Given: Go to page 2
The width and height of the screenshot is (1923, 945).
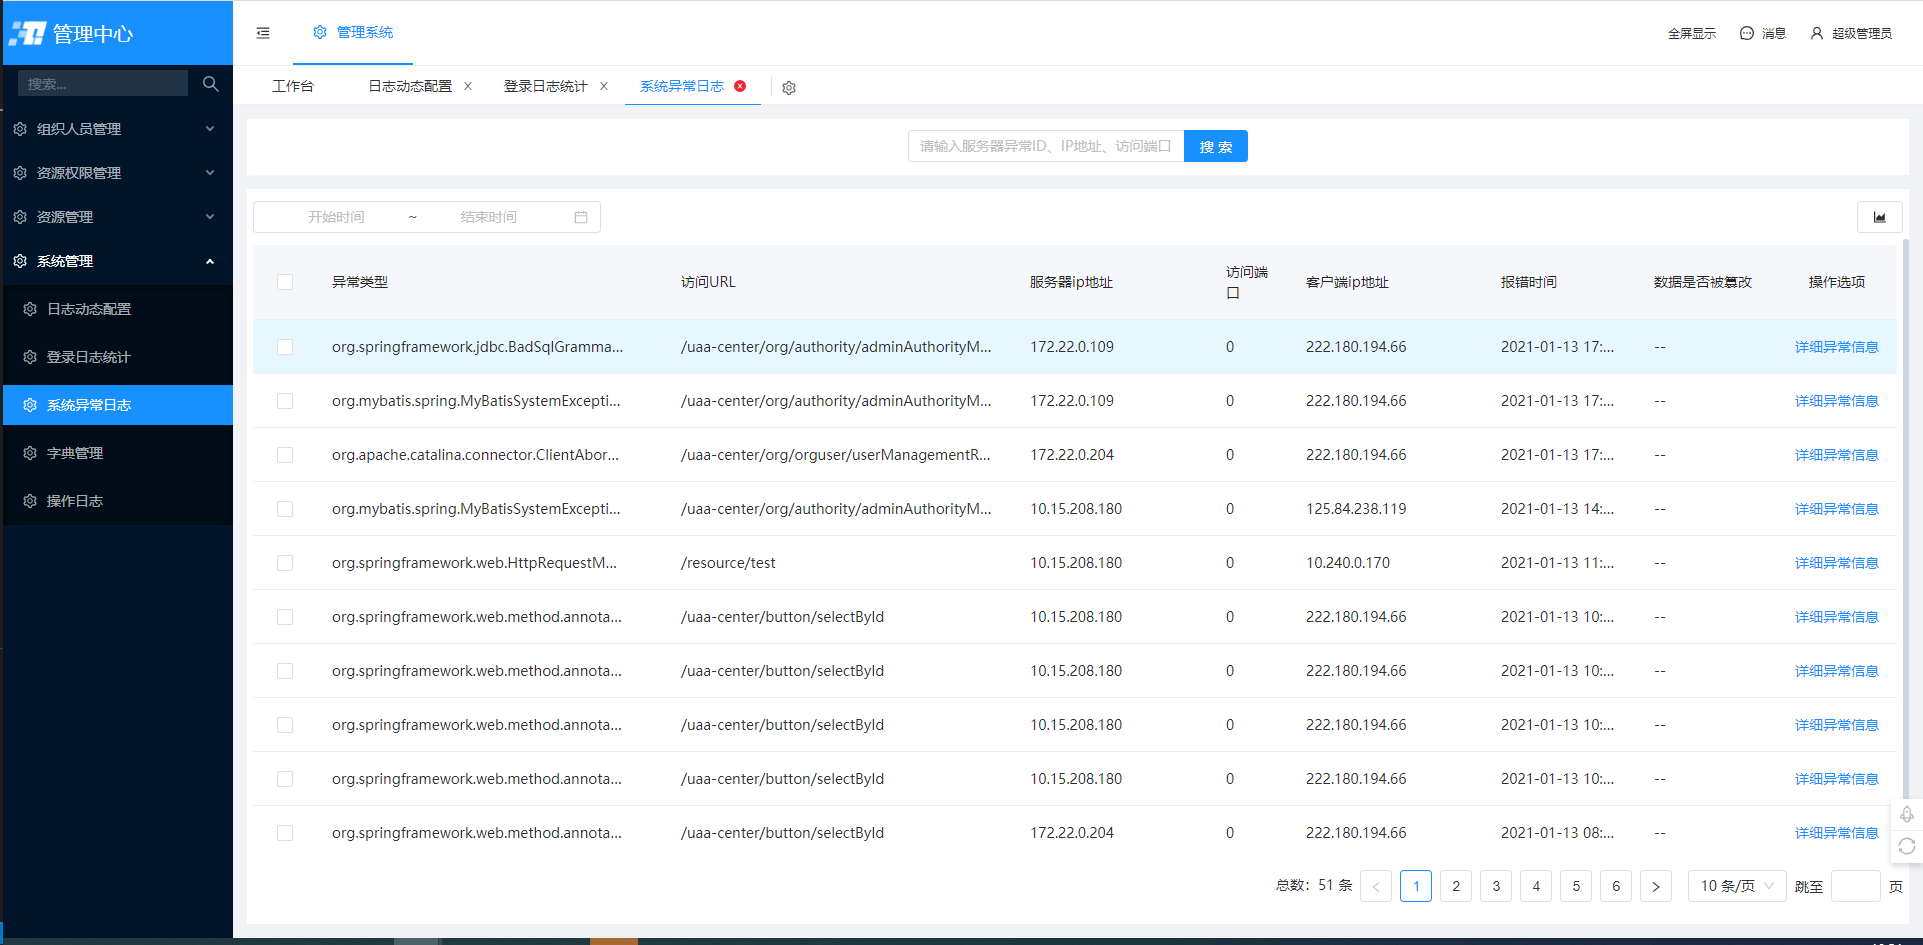Looking at the screenshot, I should (x=1456, y=886).
